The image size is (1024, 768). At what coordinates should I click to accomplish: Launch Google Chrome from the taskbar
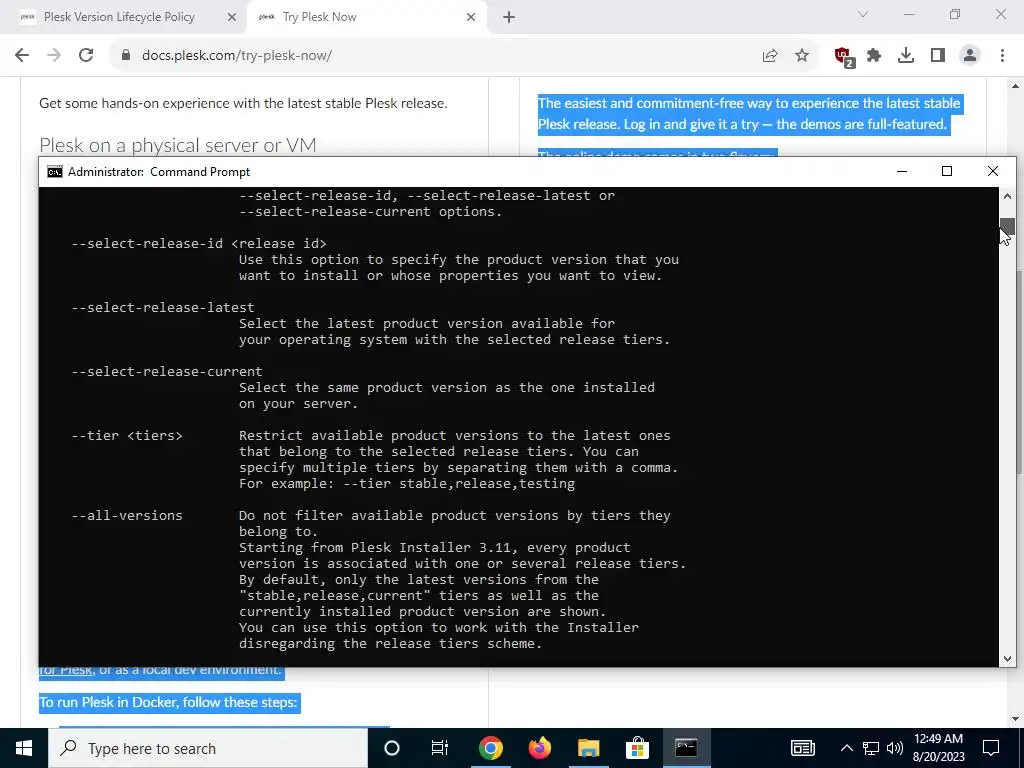[x=490, y=748]
